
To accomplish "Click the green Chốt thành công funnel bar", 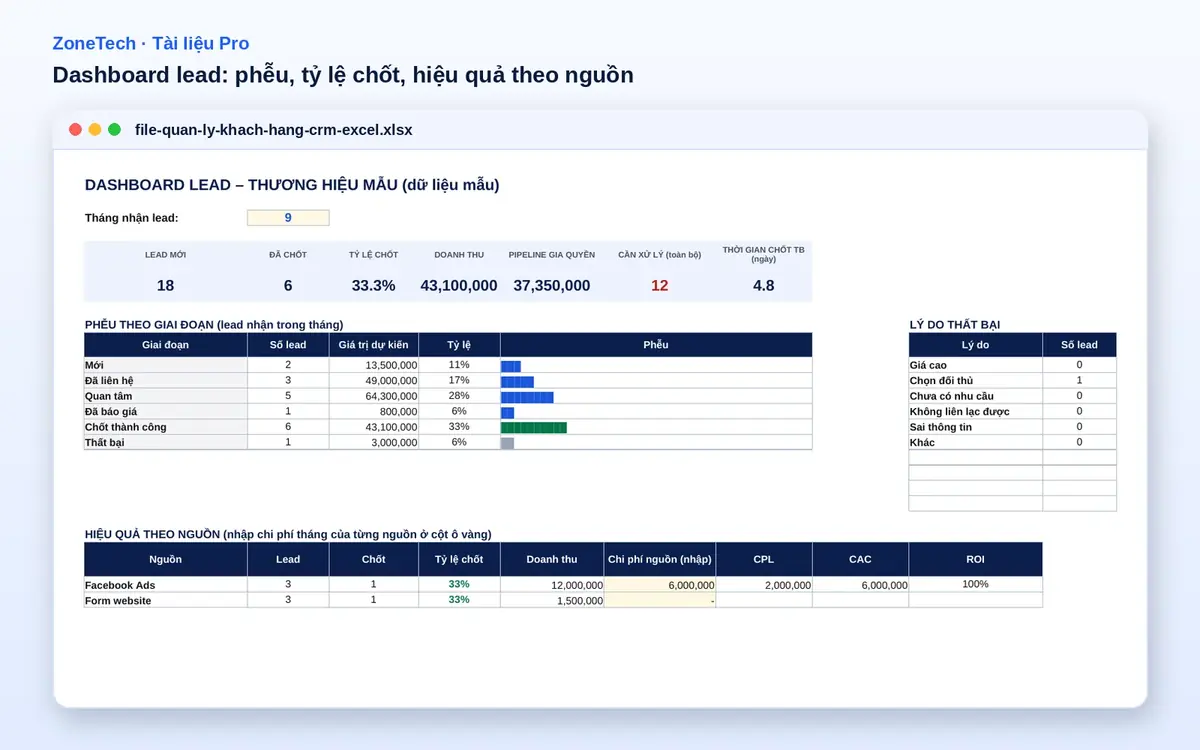I will point(534,428).
